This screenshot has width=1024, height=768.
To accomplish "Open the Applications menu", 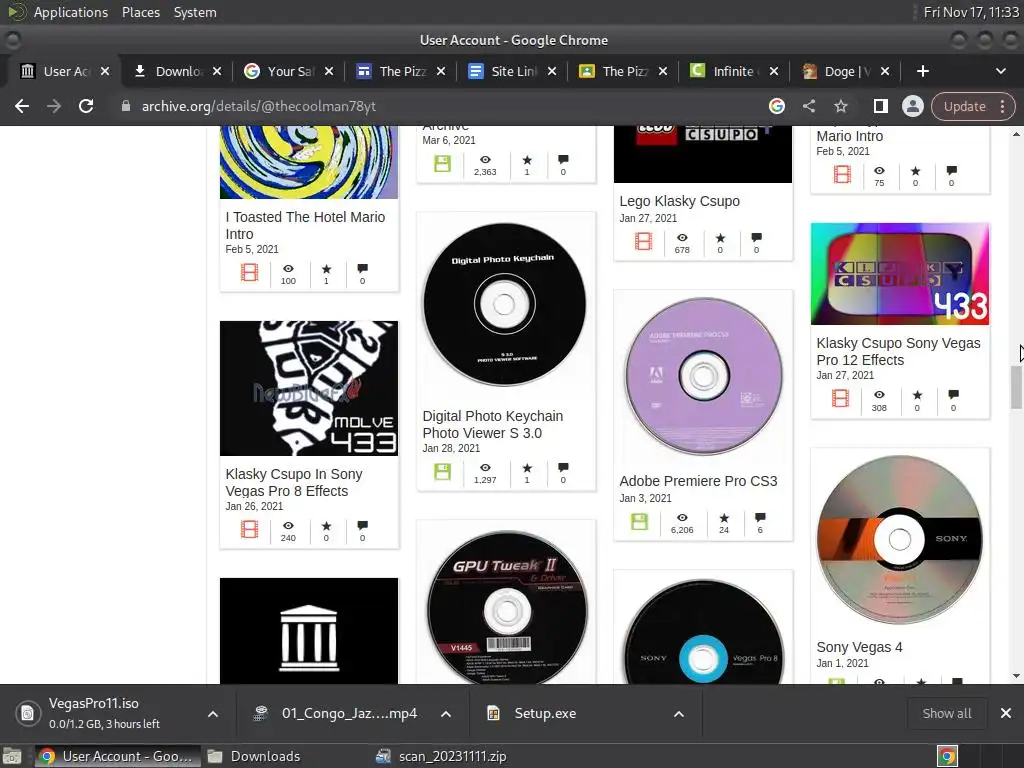I will [71, 12].
